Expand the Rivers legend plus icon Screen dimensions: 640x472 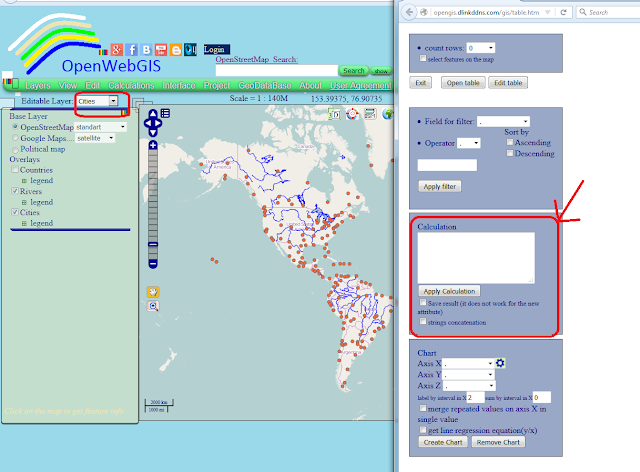pyautogui.click(x=24, y=202)
